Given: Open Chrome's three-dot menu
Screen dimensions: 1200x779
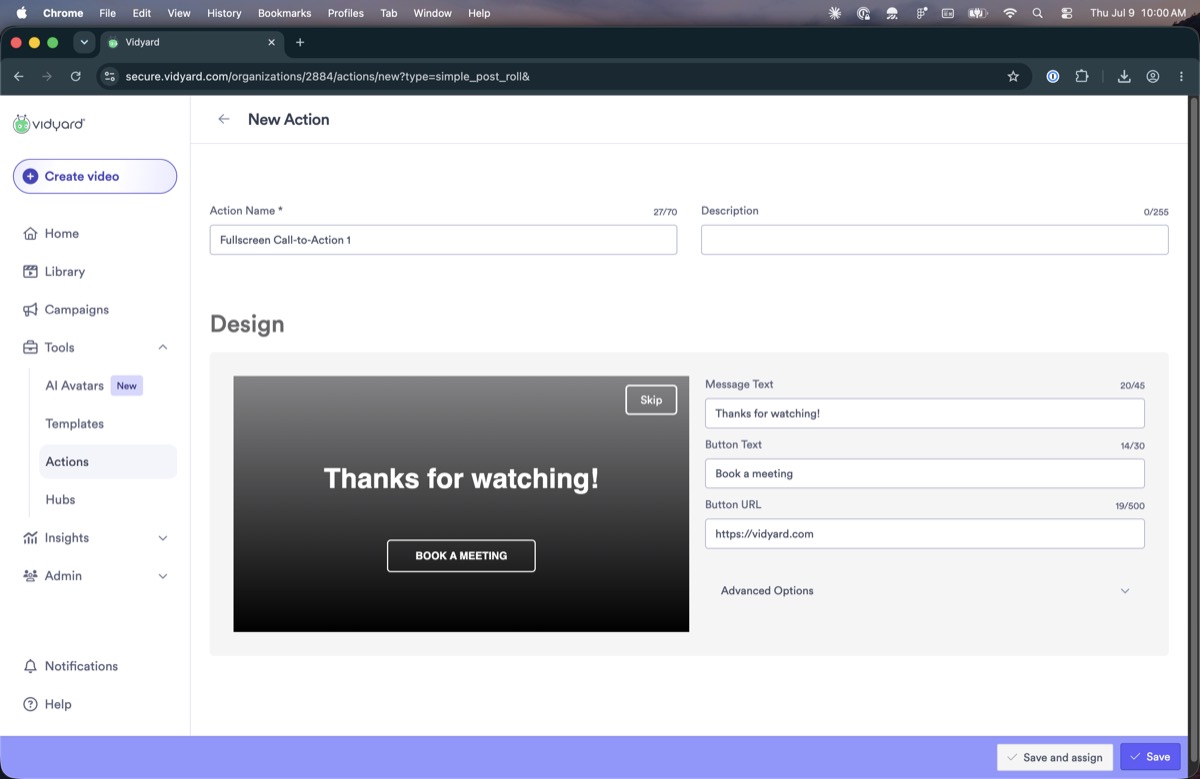Looking at the screenshot, I should click(1181, 76).
